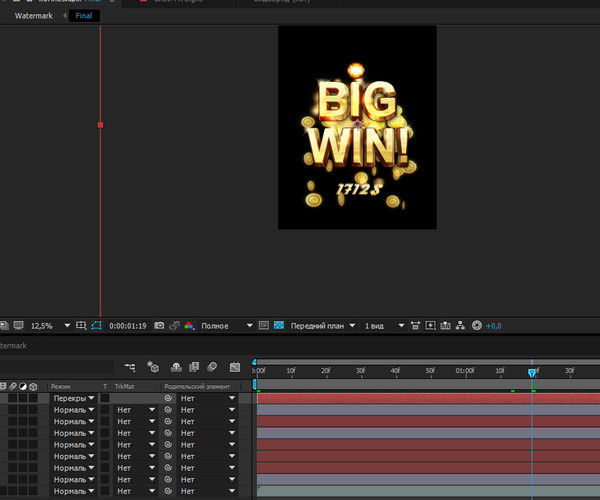This screenshot has width=600, height=500.
Task: Click the parent pick whip on Перекры row
Action: click(168, 398)
